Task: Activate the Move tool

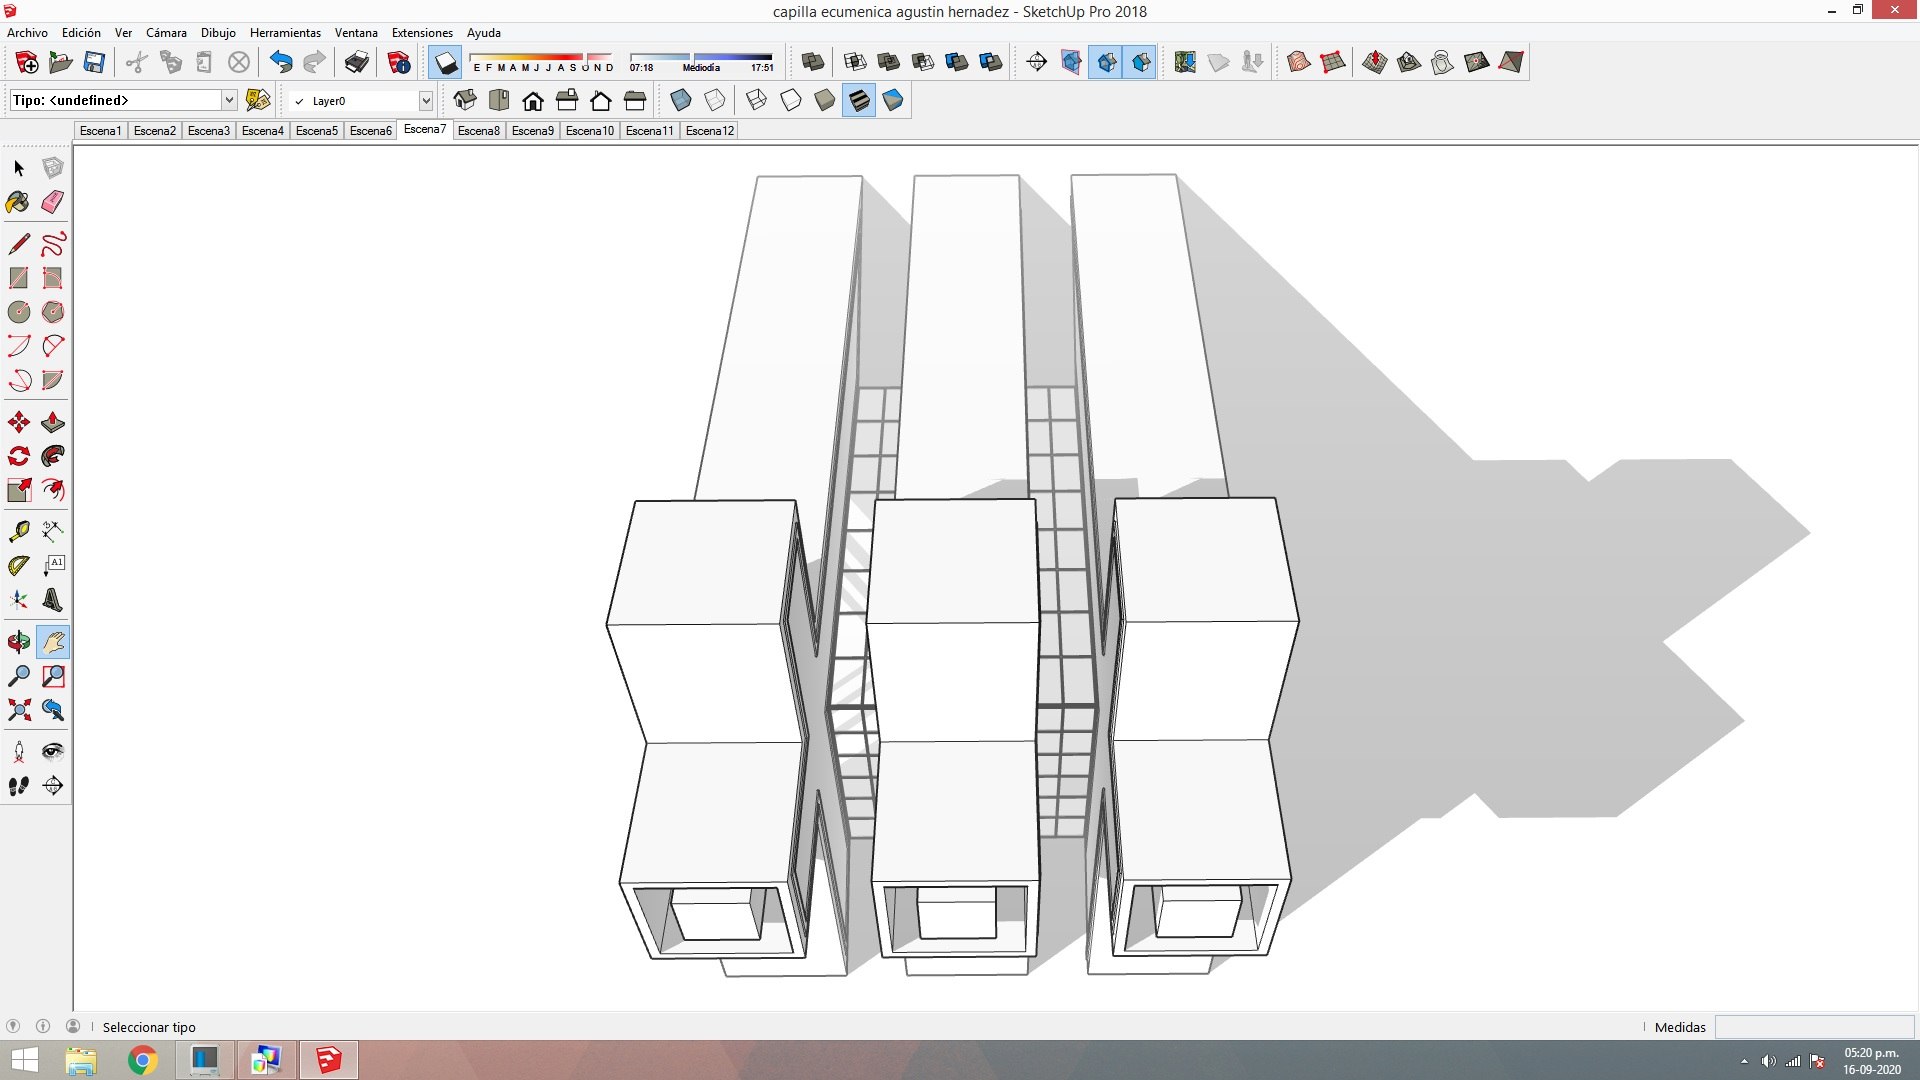Action: pyautogui.click(x=19, y=422)
